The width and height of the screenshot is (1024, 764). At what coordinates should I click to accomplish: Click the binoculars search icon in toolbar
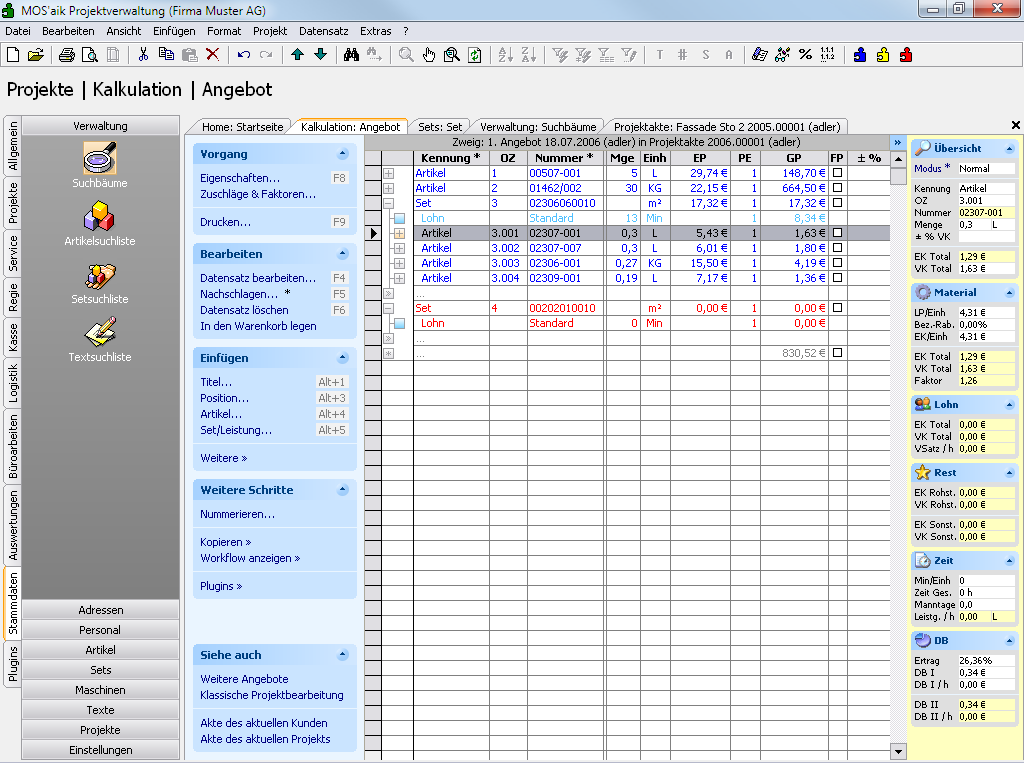[x=351, y=55]
